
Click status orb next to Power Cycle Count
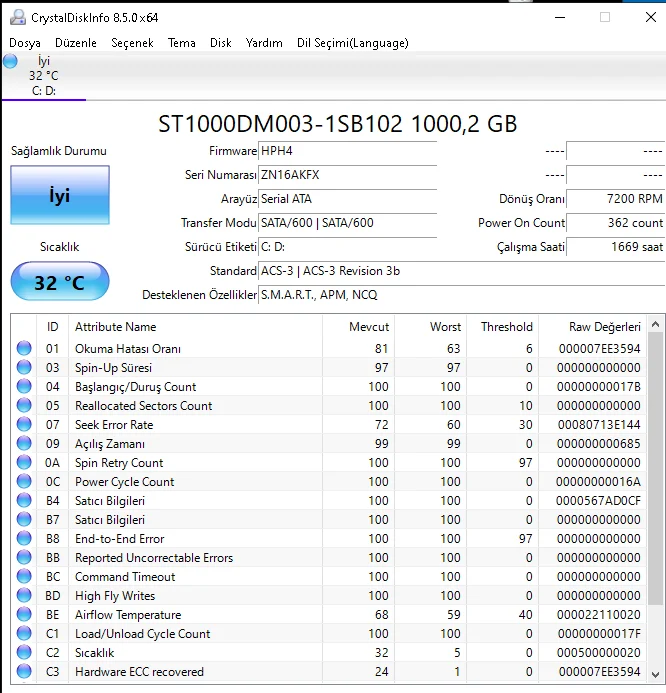(x=24, y=482)
